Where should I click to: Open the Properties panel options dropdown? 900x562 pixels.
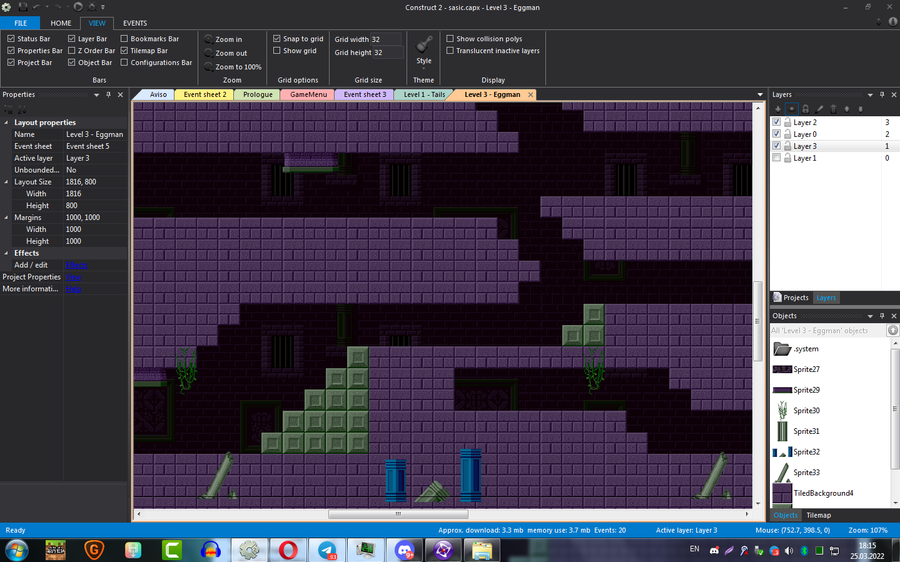click(96, 95)
